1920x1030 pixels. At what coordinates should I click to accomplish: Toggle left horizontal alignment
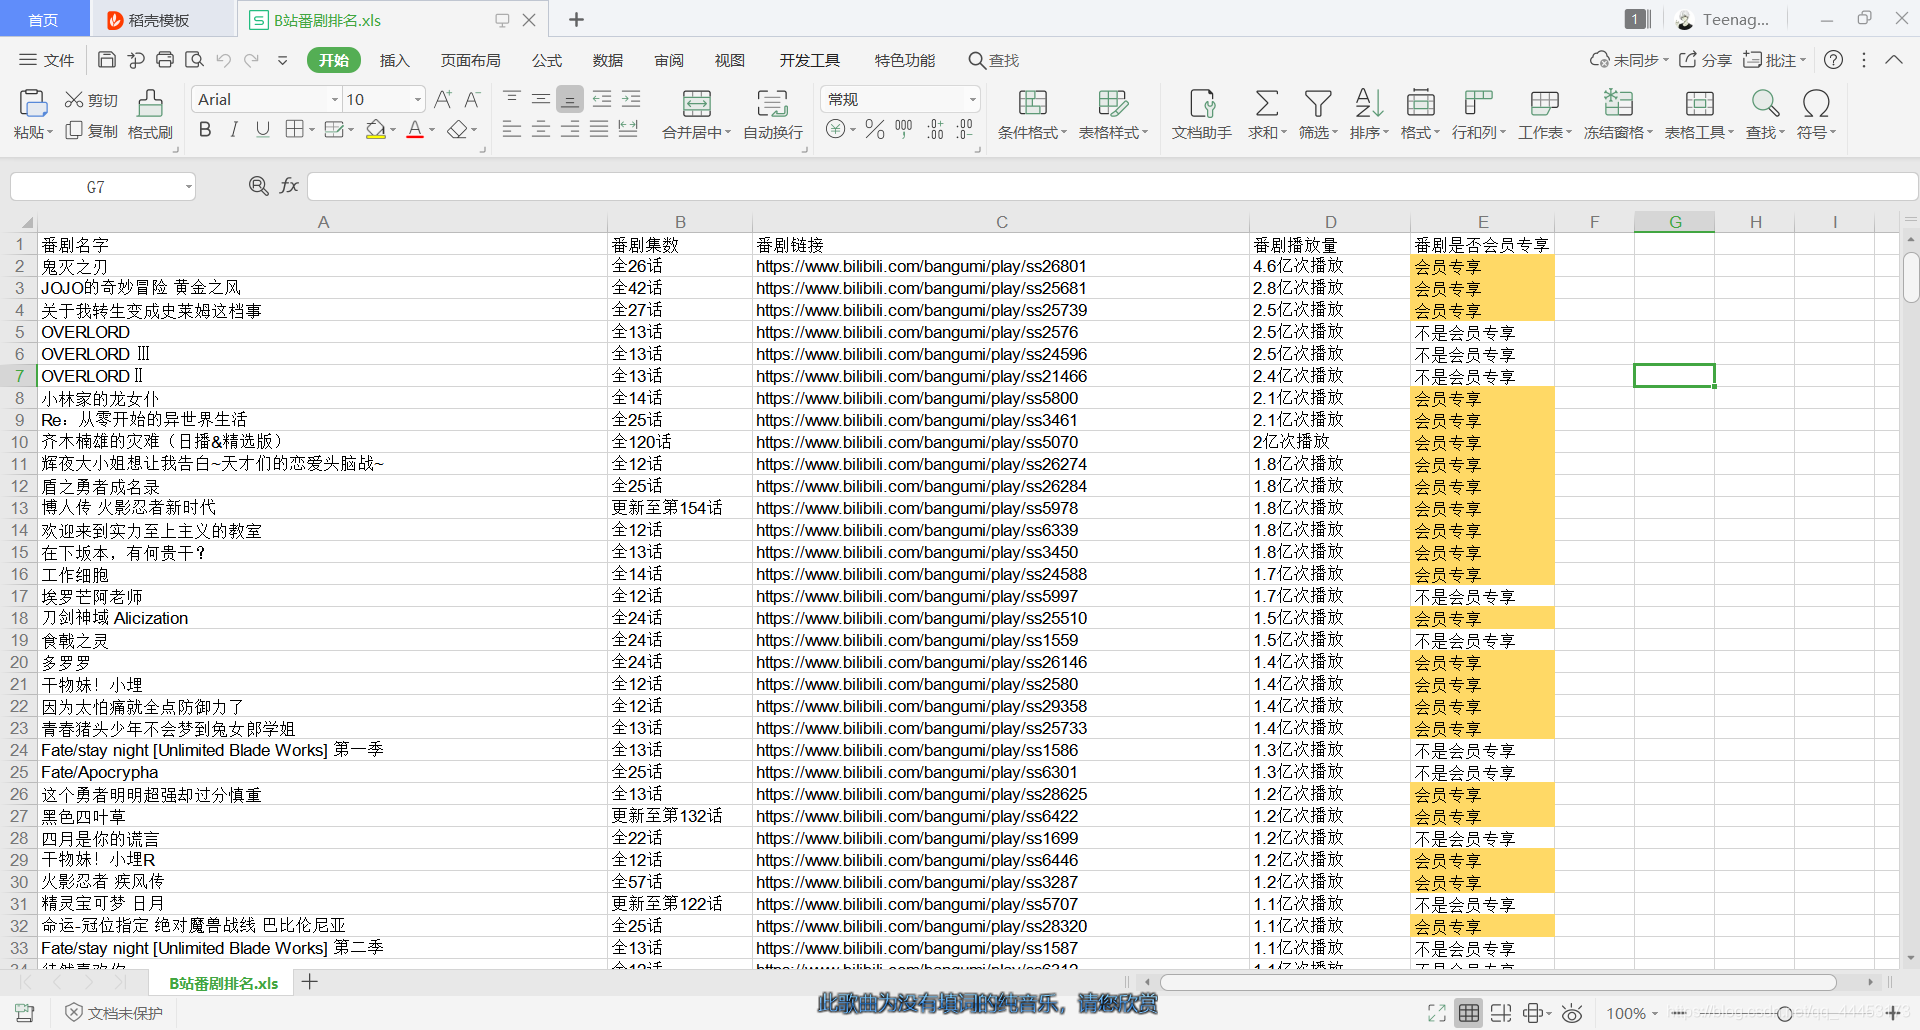[512, 129]
